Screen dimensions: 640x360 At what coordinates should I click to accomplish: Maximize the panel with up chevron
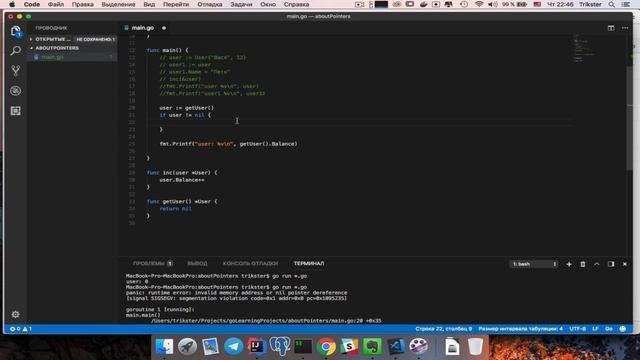click(x=596, y=264)
